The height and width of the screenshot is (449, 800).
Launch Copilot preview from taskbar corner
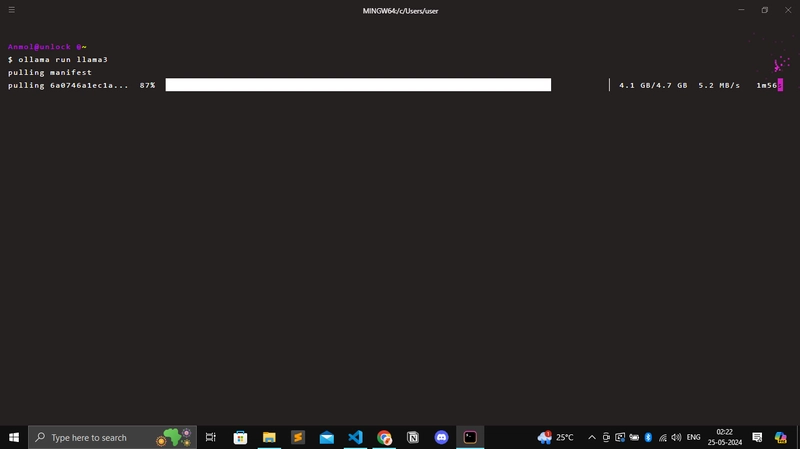(781, 437)
